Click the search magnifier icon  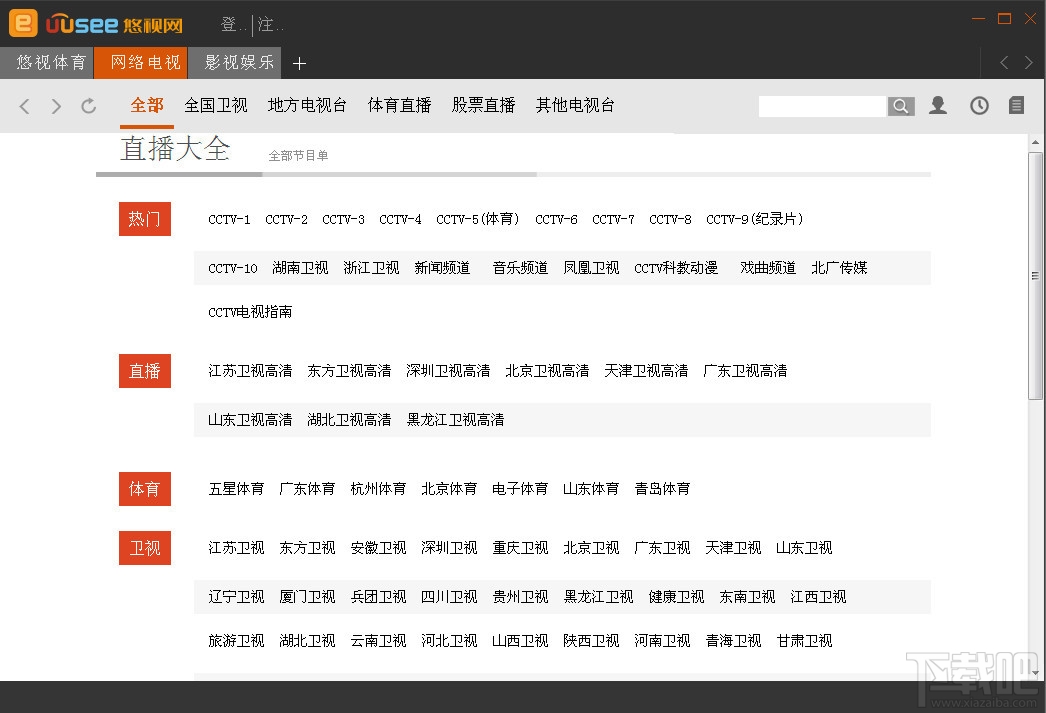(x=901, y=105)
